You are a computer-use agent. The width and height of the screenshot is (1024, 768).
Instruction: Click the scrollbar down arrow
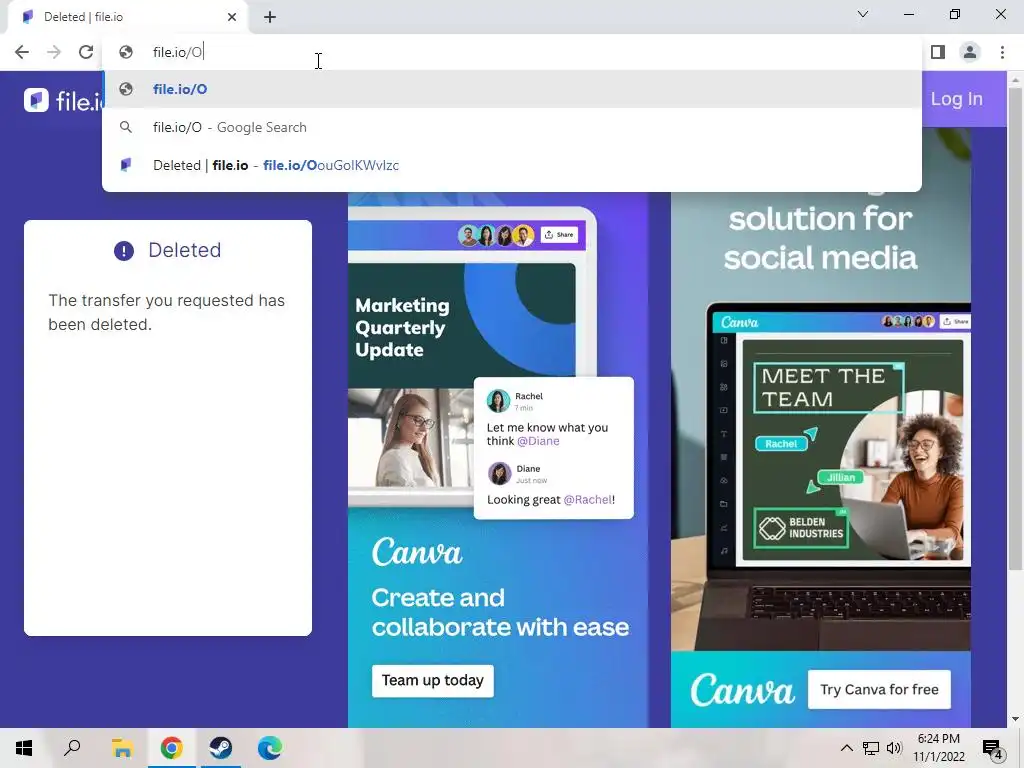(x=1015, y=720)
